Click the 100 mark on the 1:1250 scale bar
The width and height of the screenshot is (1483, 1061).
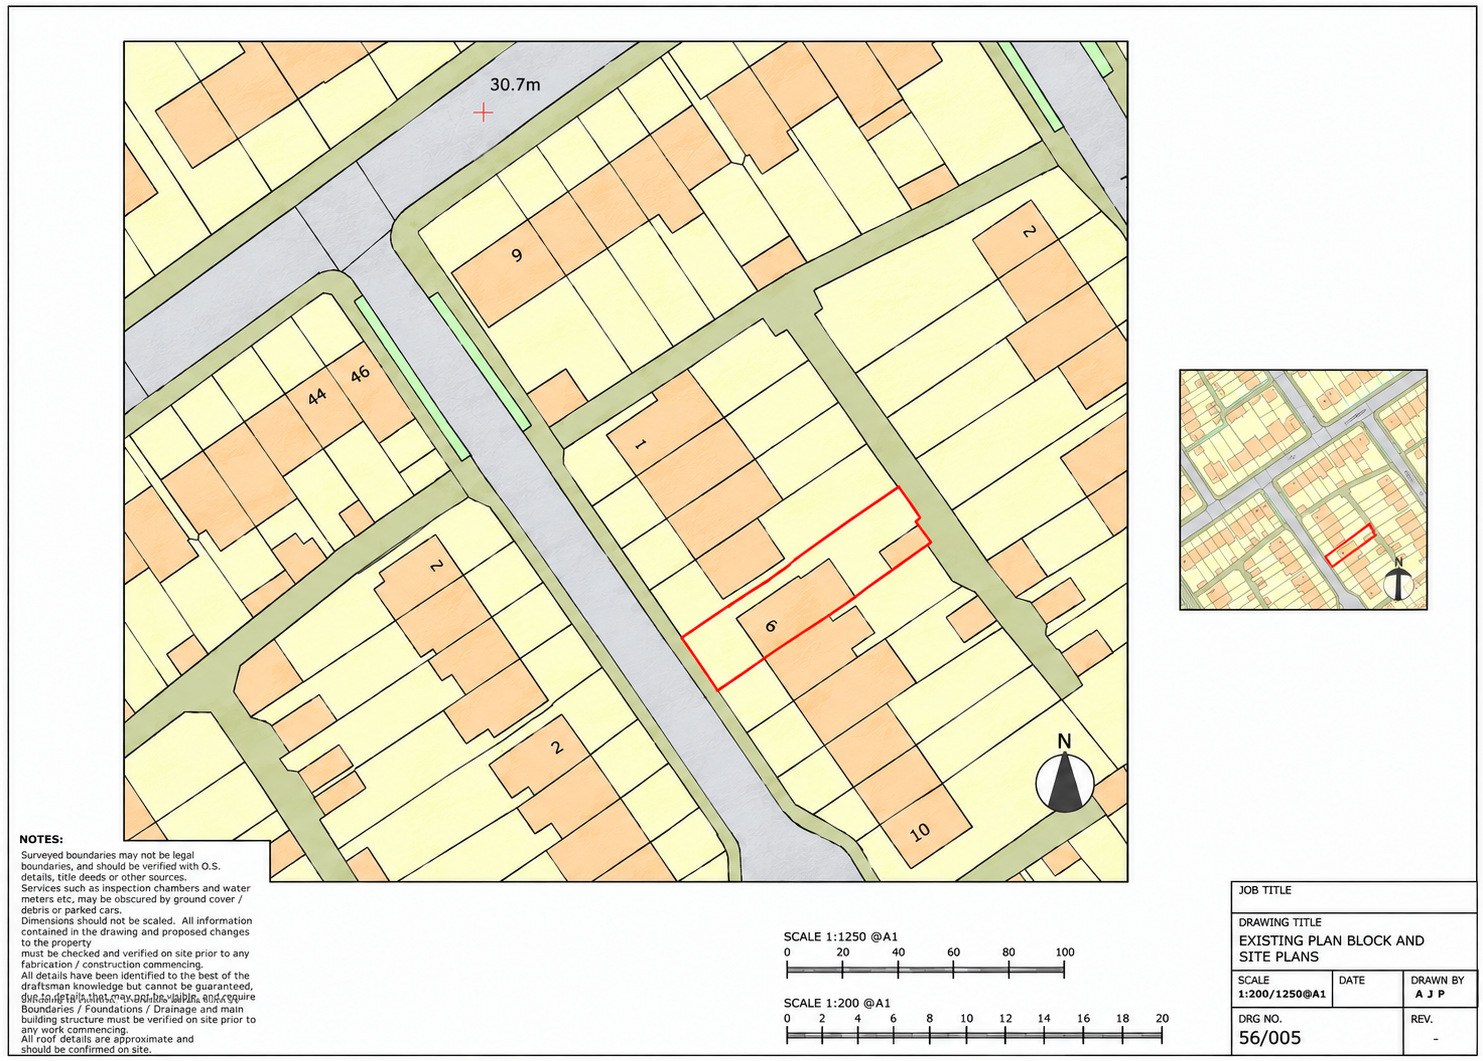(1065, 952)
